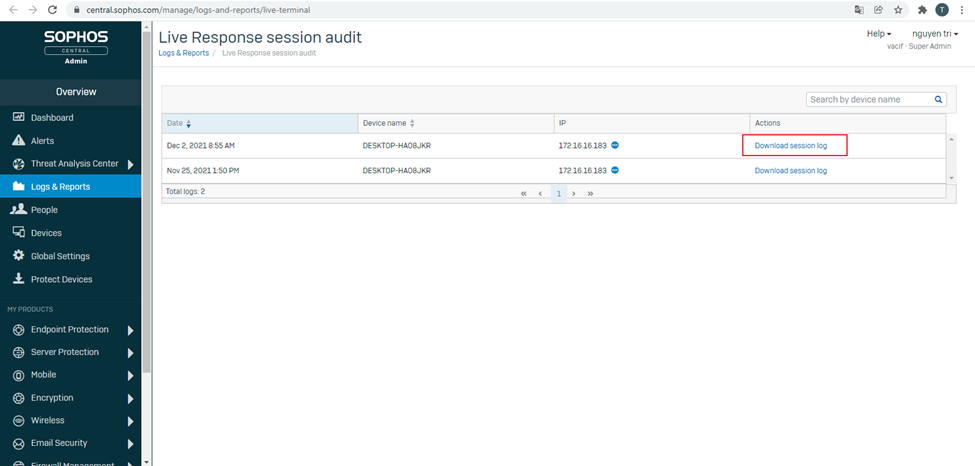Click Search by device name field
975x466 pixels.
pos(876,100)
